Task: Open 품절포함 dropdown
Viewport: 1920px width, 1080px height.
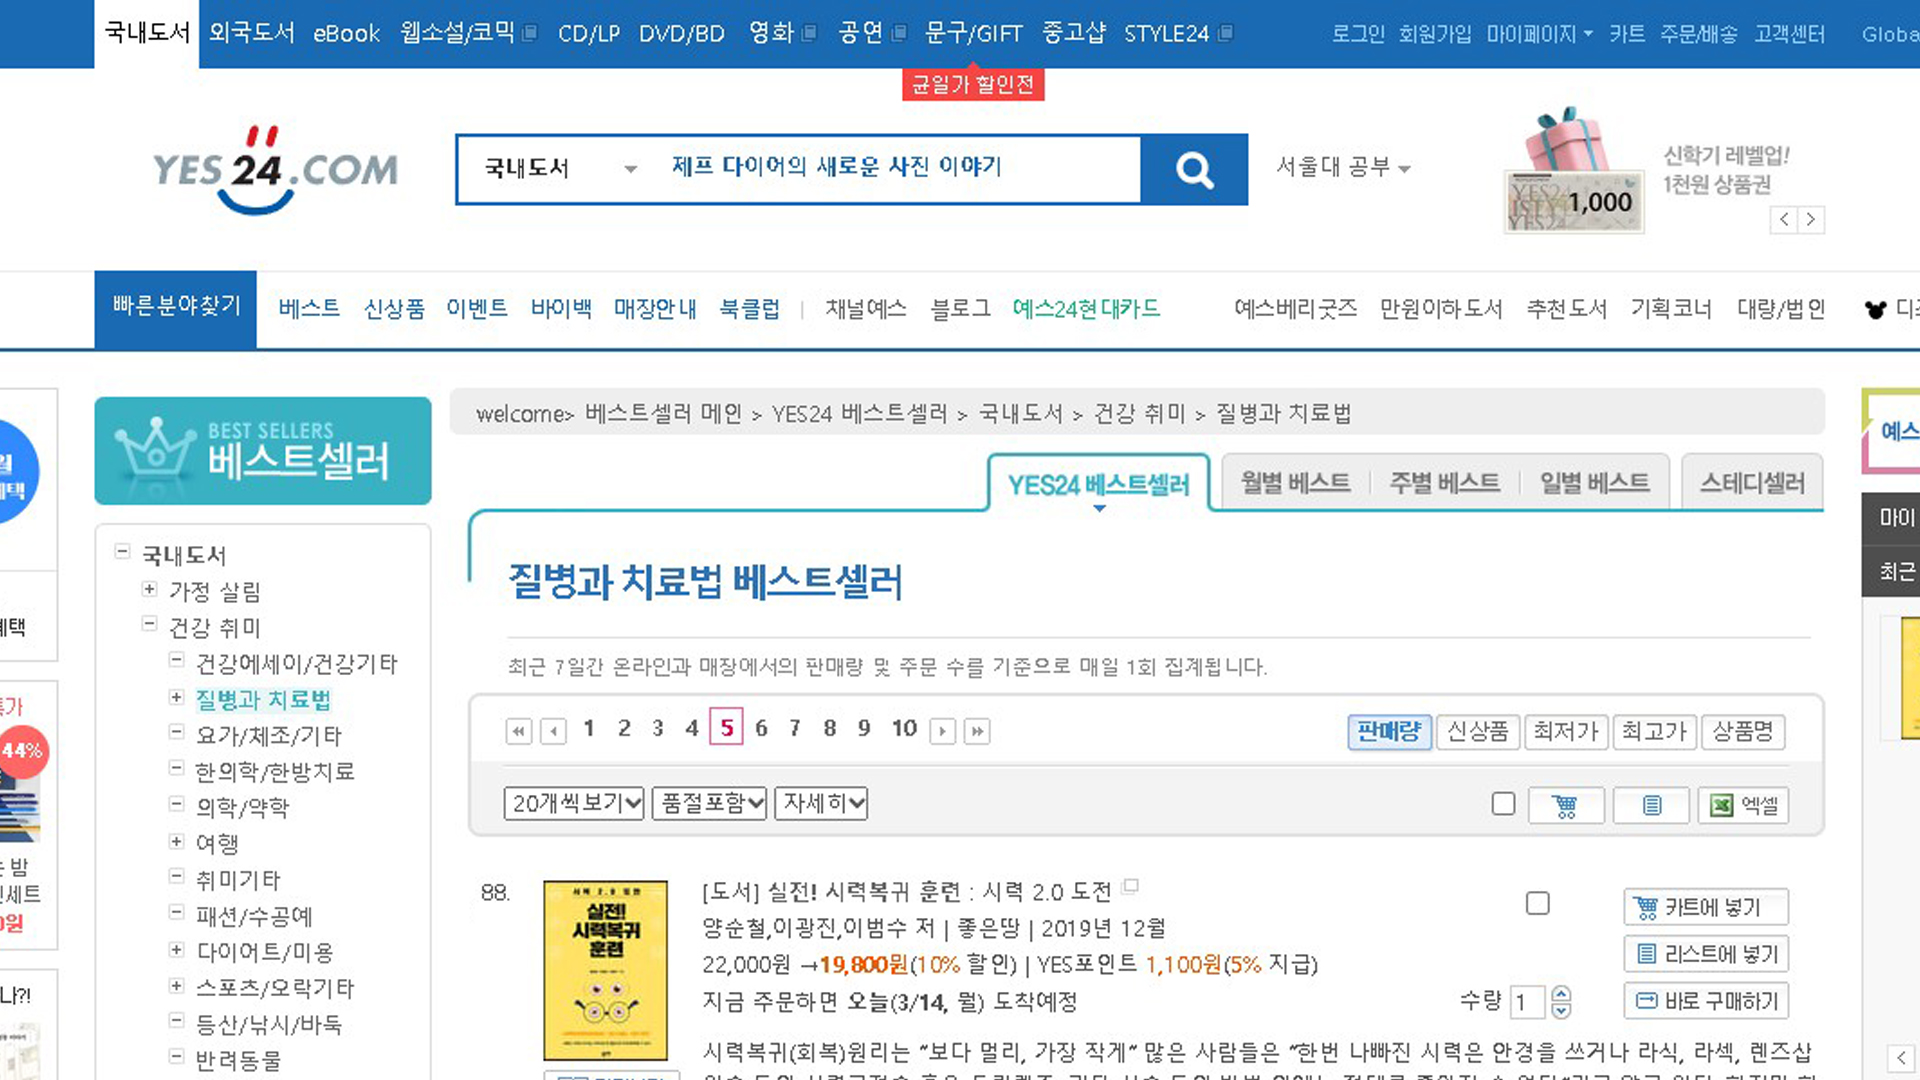Action: [x=710, y=803]
